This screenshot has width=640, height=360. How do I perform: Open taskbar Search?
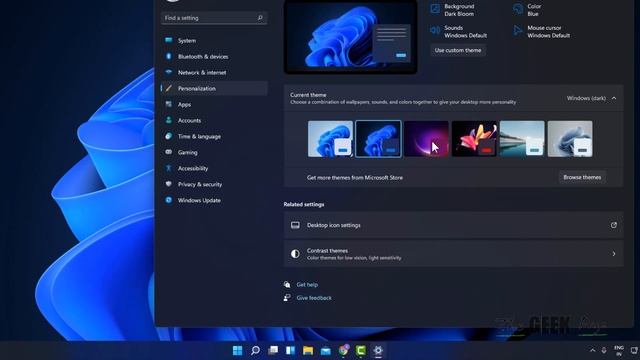pos(256,350)
